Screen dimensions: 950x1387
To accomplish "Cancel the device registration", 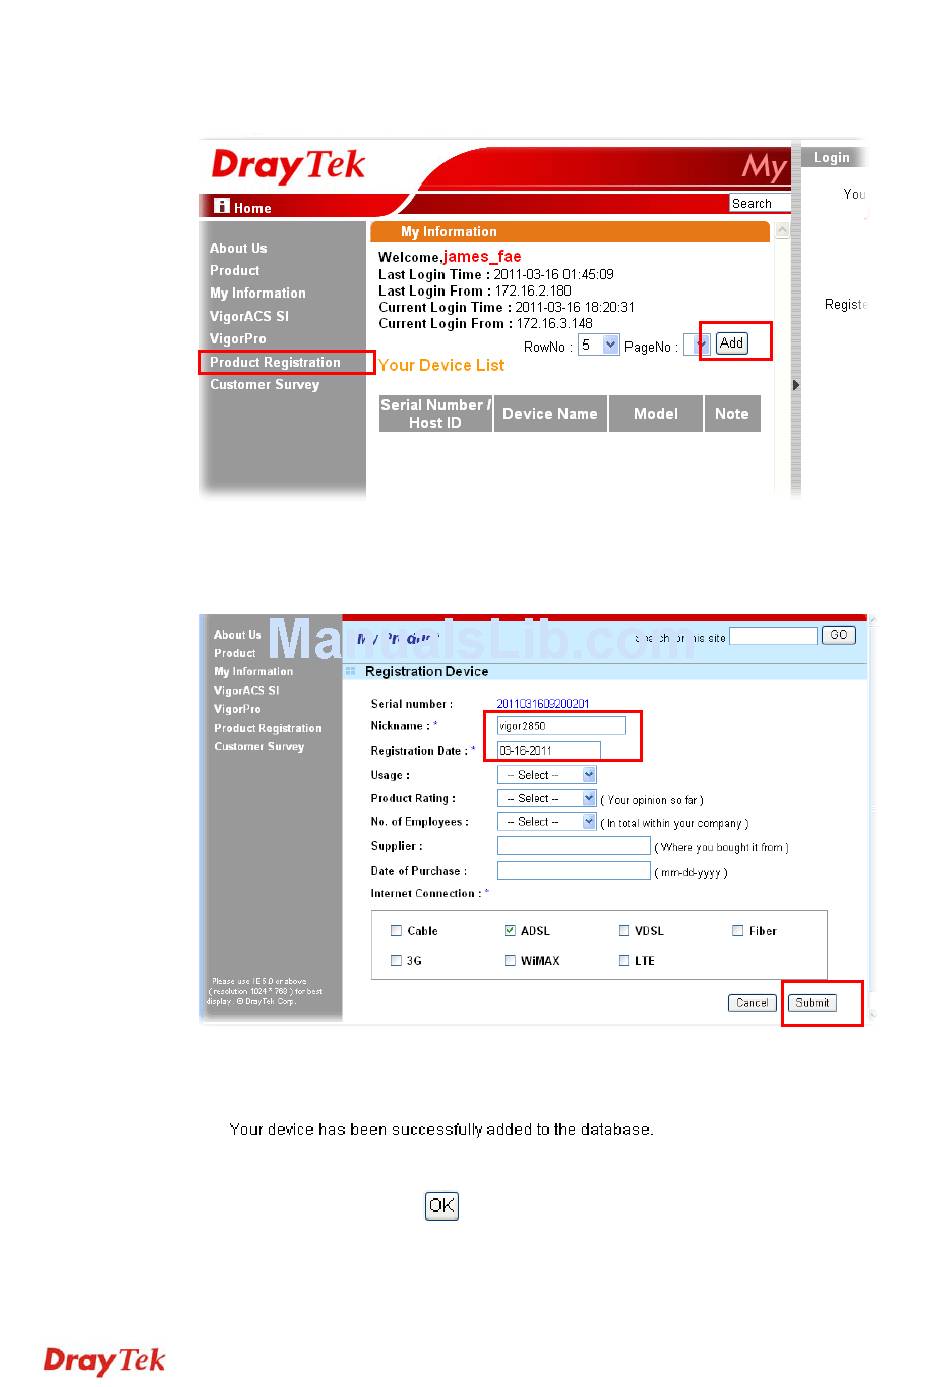I will (752, 1003).
